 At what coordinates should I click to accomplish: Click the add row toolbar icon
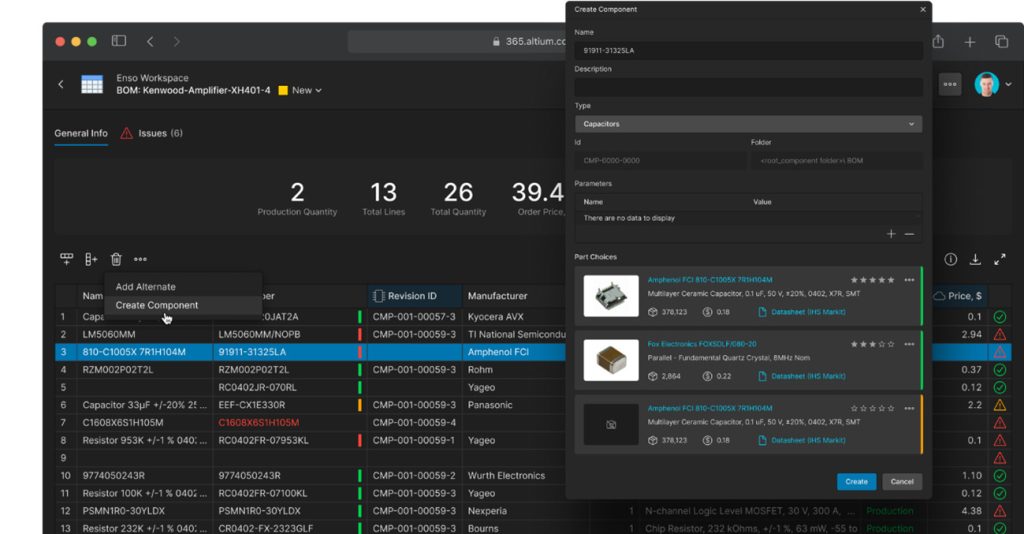tap(67, 259)
